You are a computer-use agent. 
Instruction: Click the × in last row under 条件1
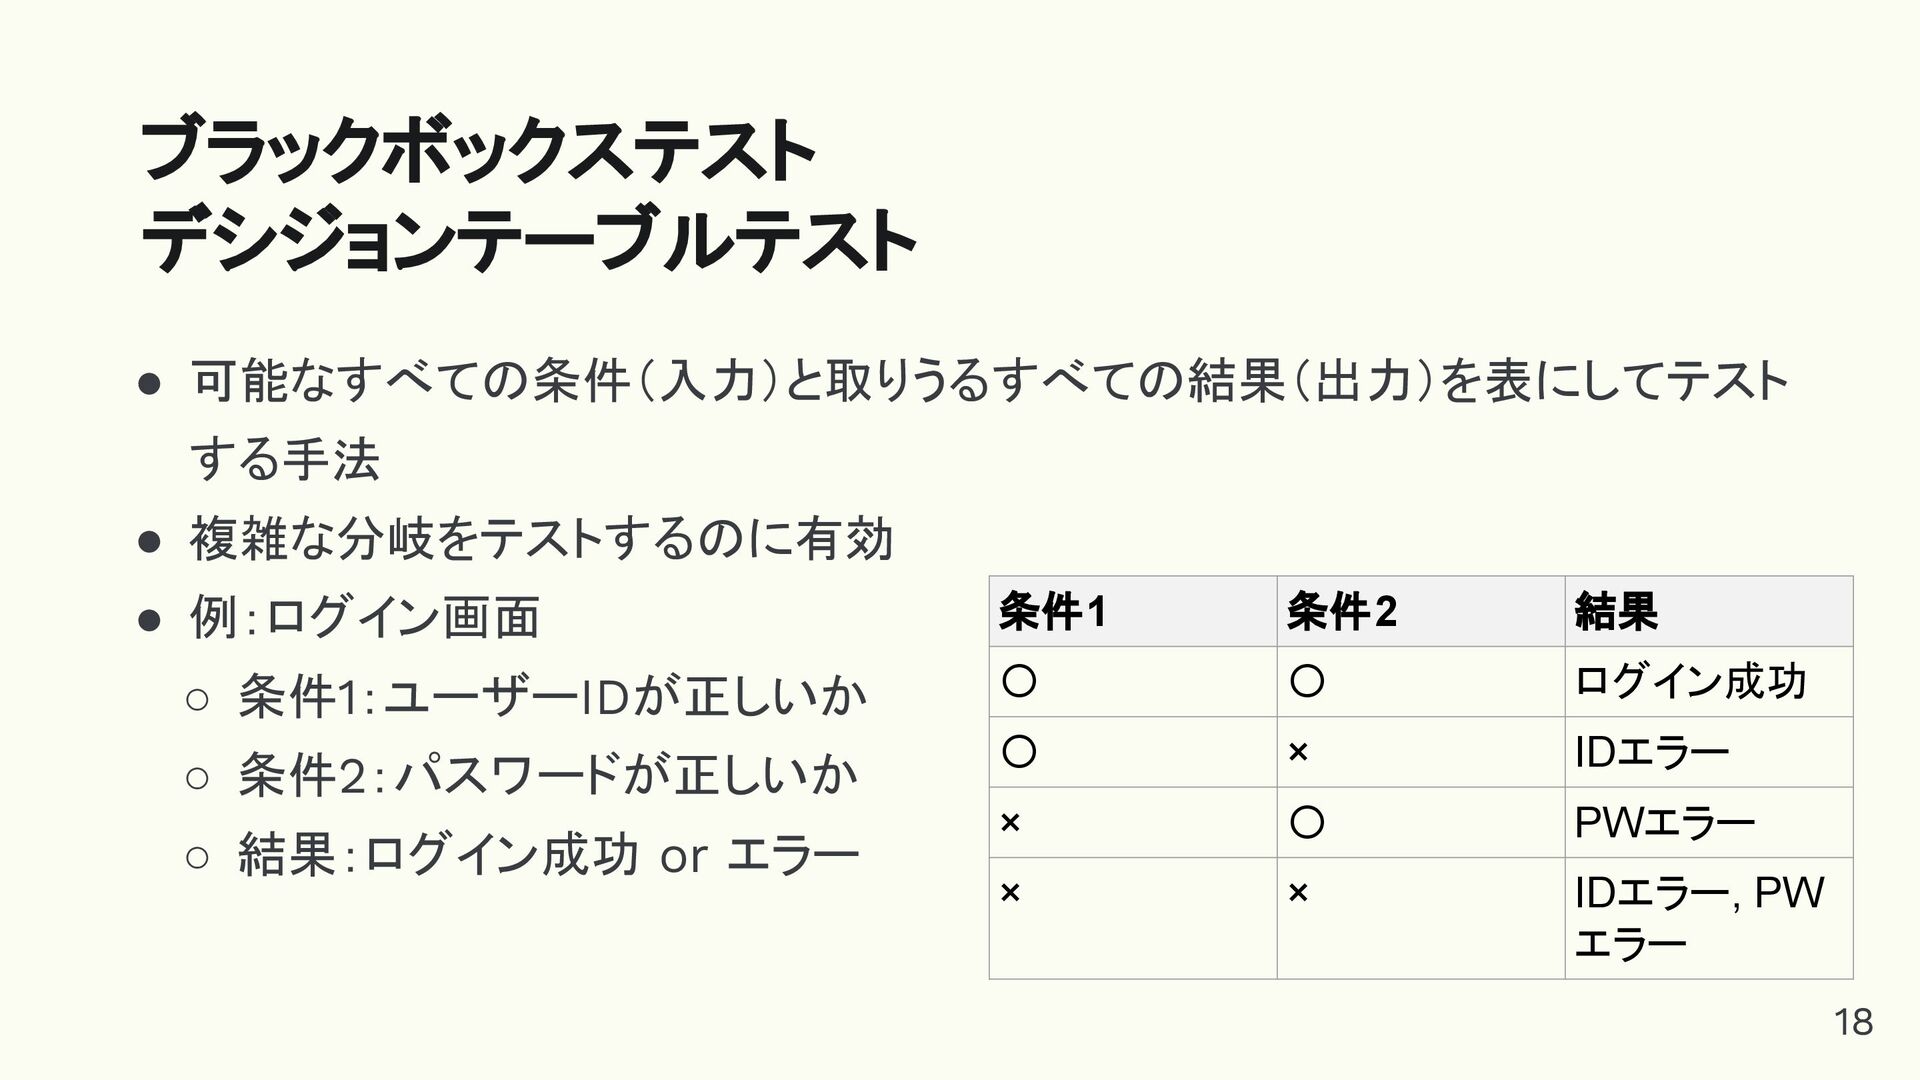[1010, 892]
